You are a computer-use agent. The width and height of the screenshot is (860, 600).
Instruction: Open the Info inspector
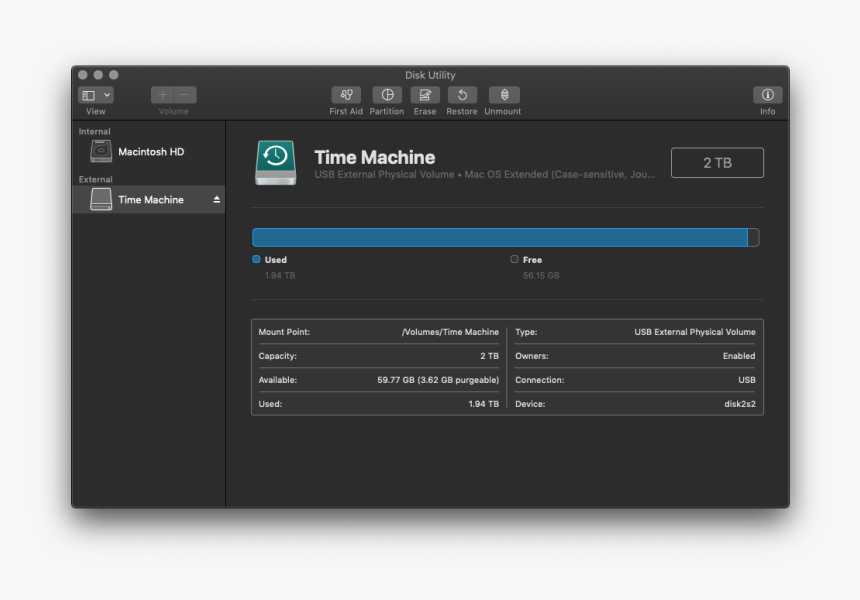767,95
